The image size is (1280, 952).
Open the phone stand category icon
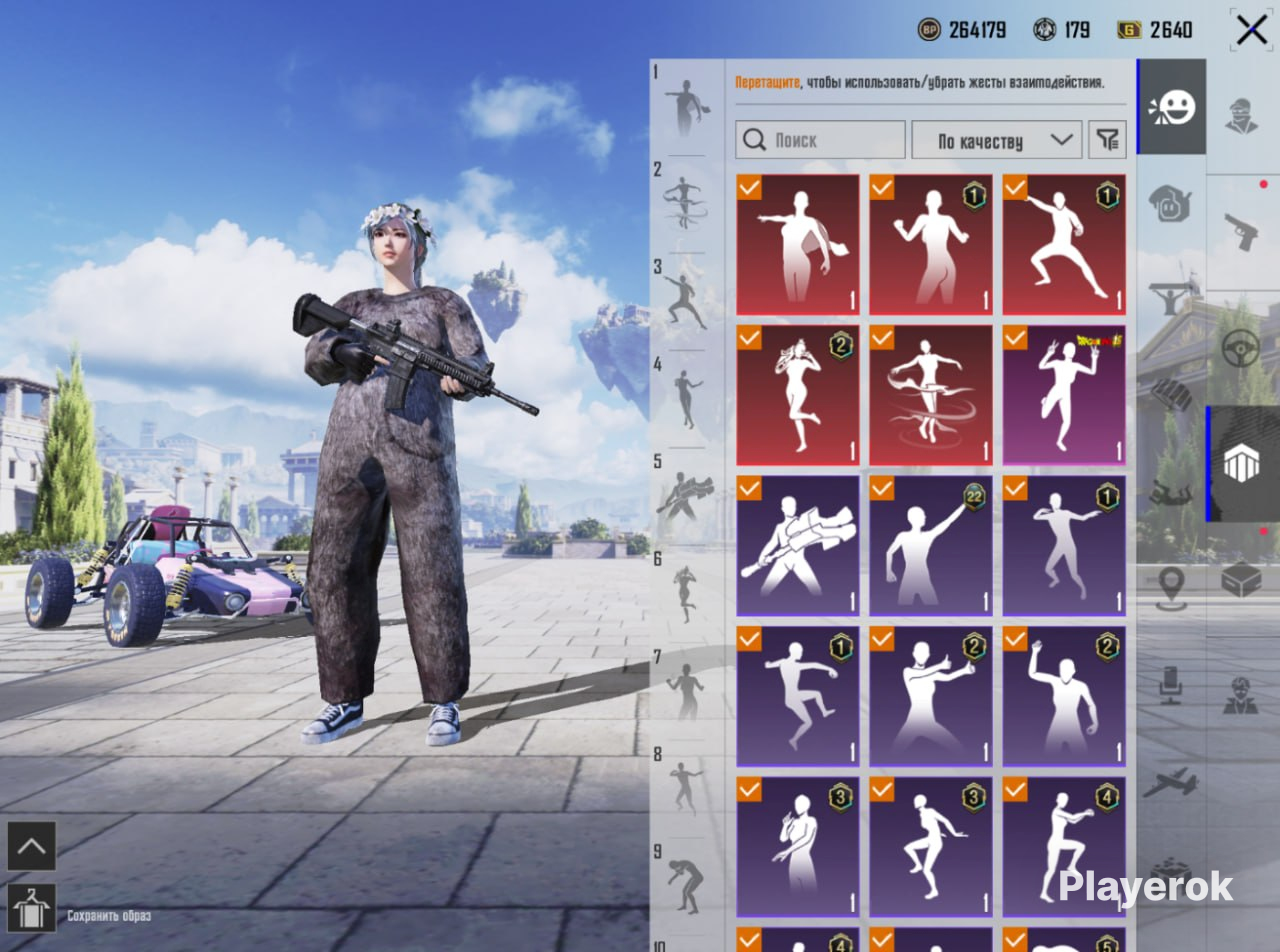tap(1172, 685)
